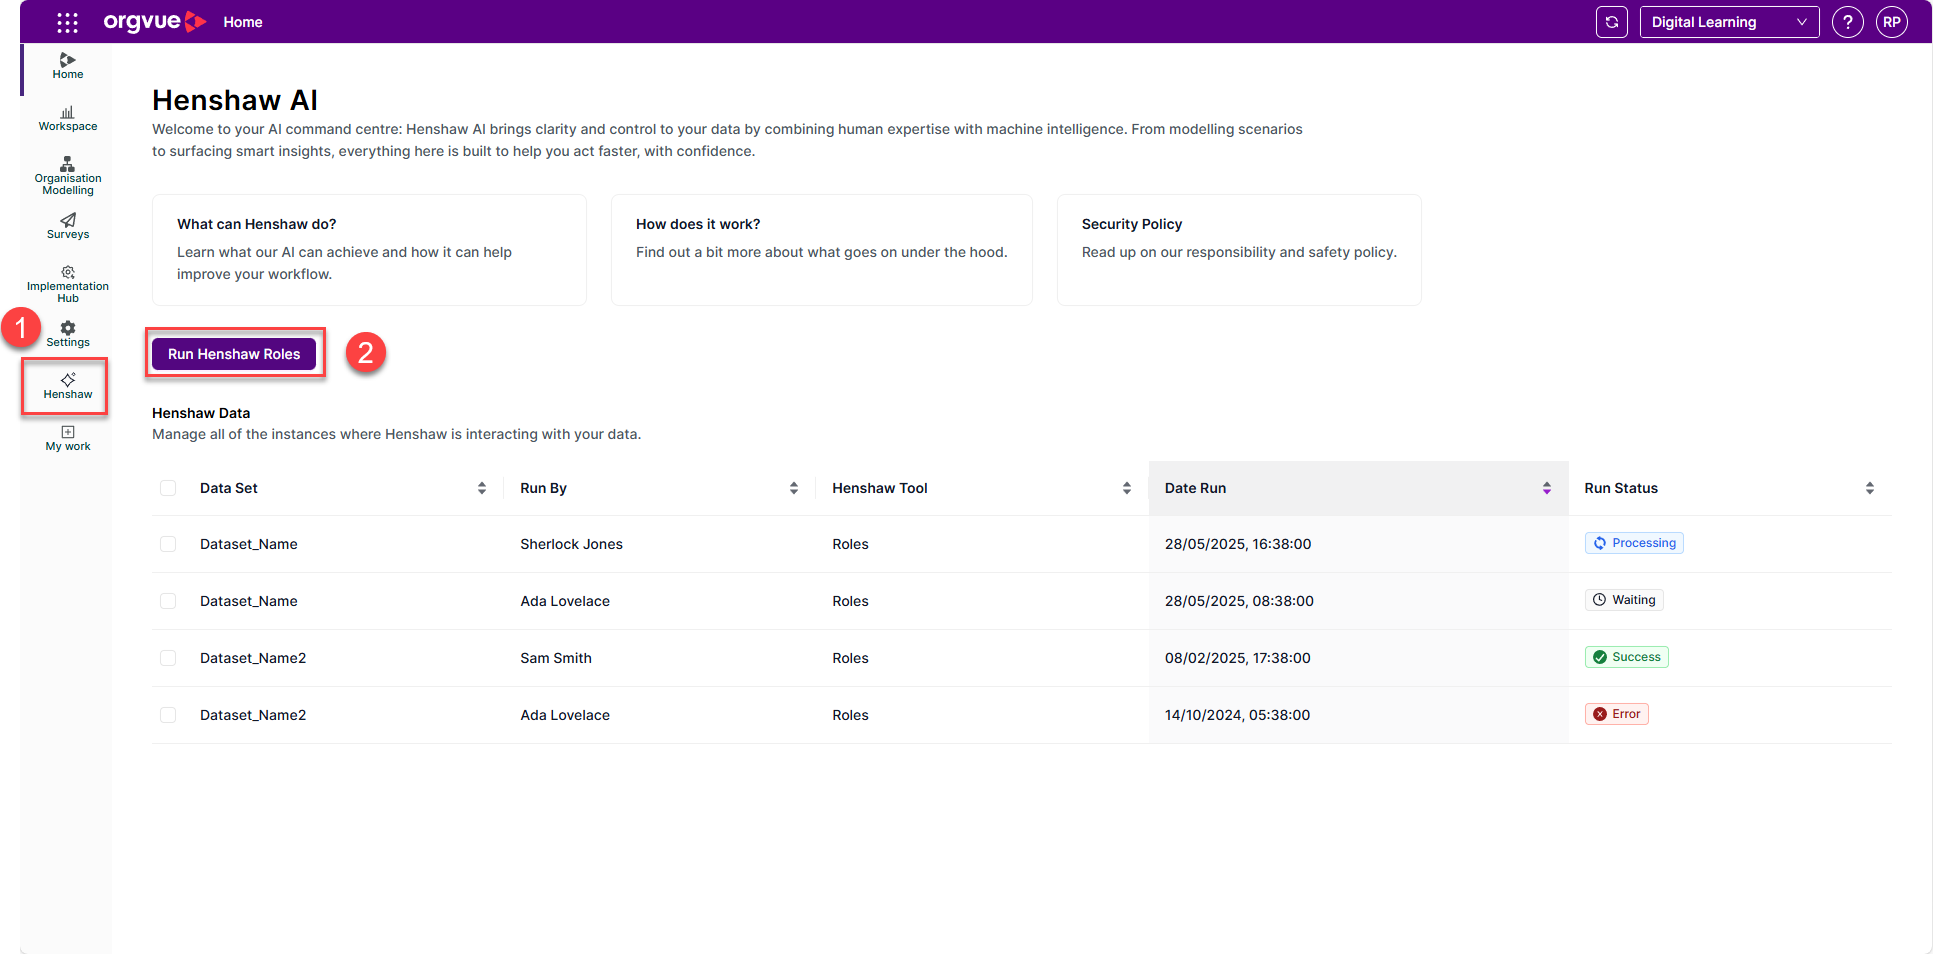Open Settings from the sidebar

click(x=68, y=335)
